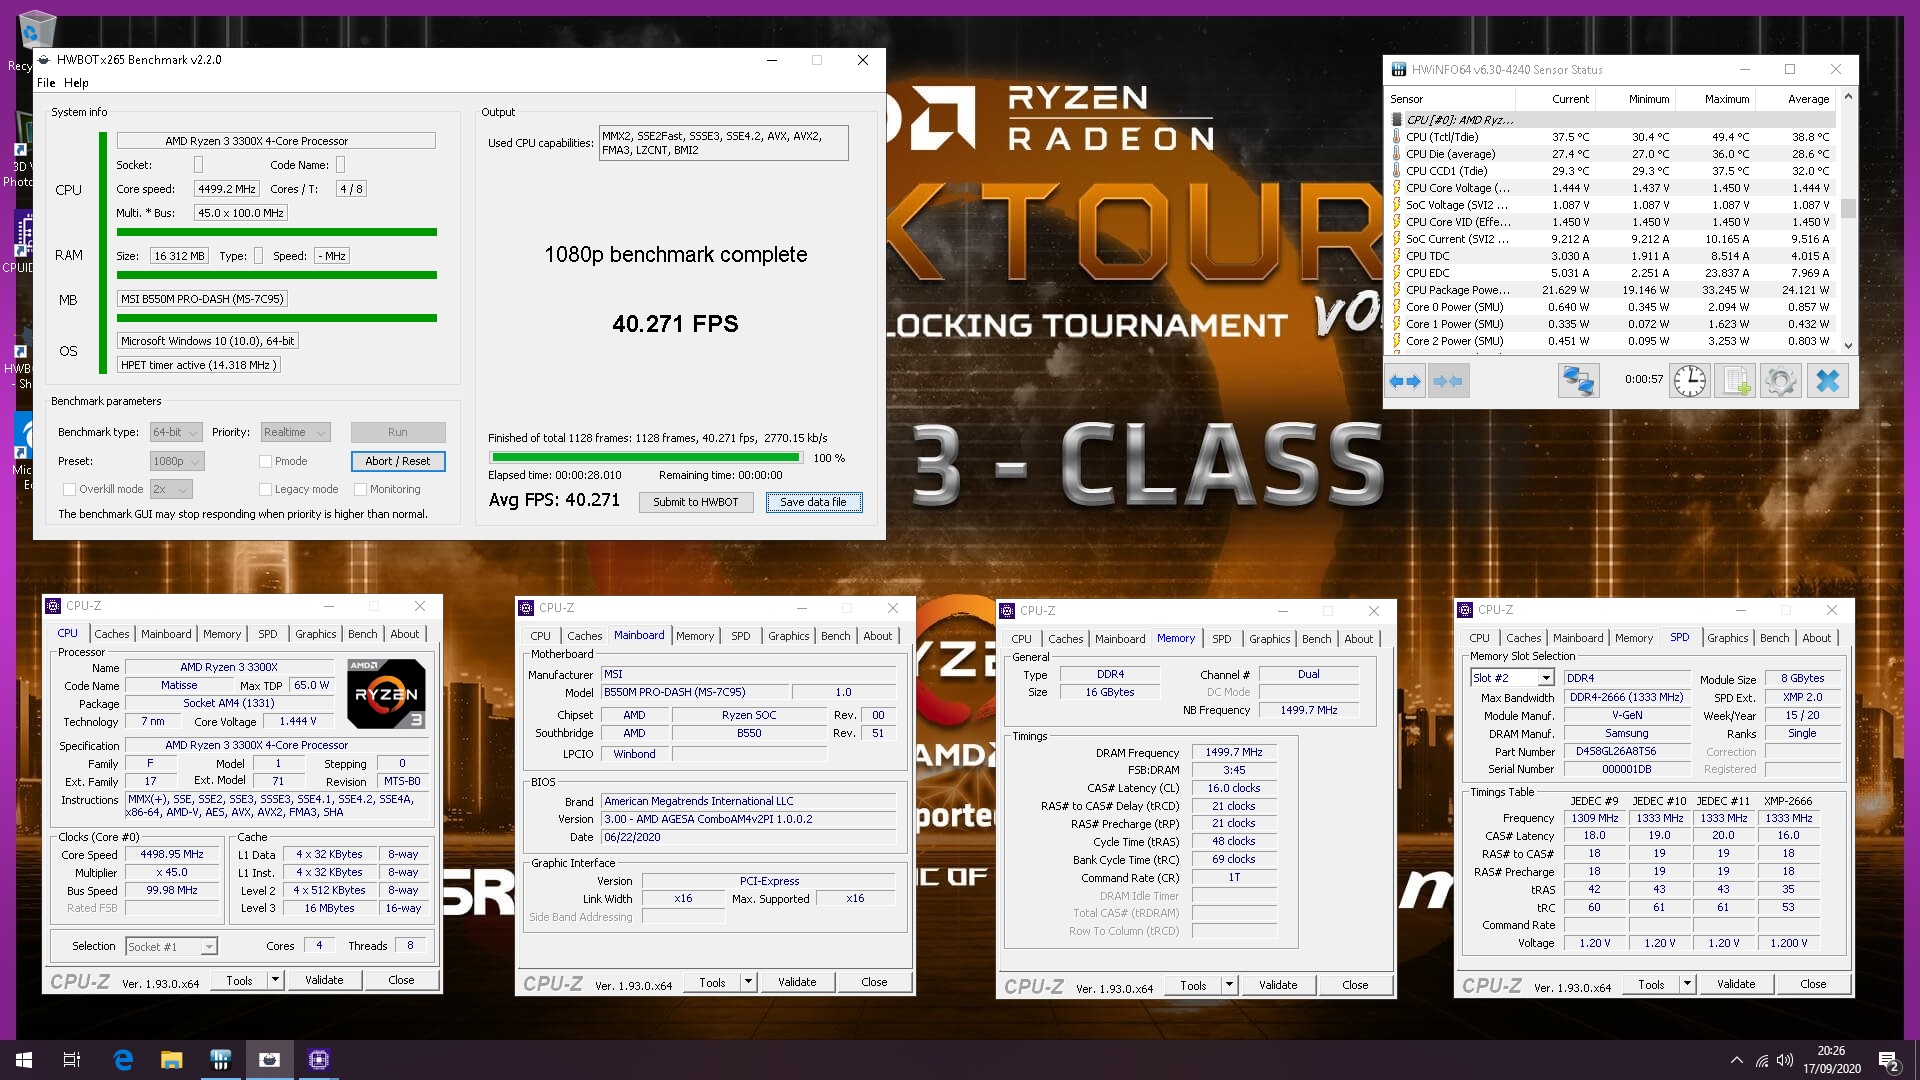Image resolution: width=1920 pixels, height=1080 pixels.
Task: Open the notification center icon
Action: point(1888,1060)
